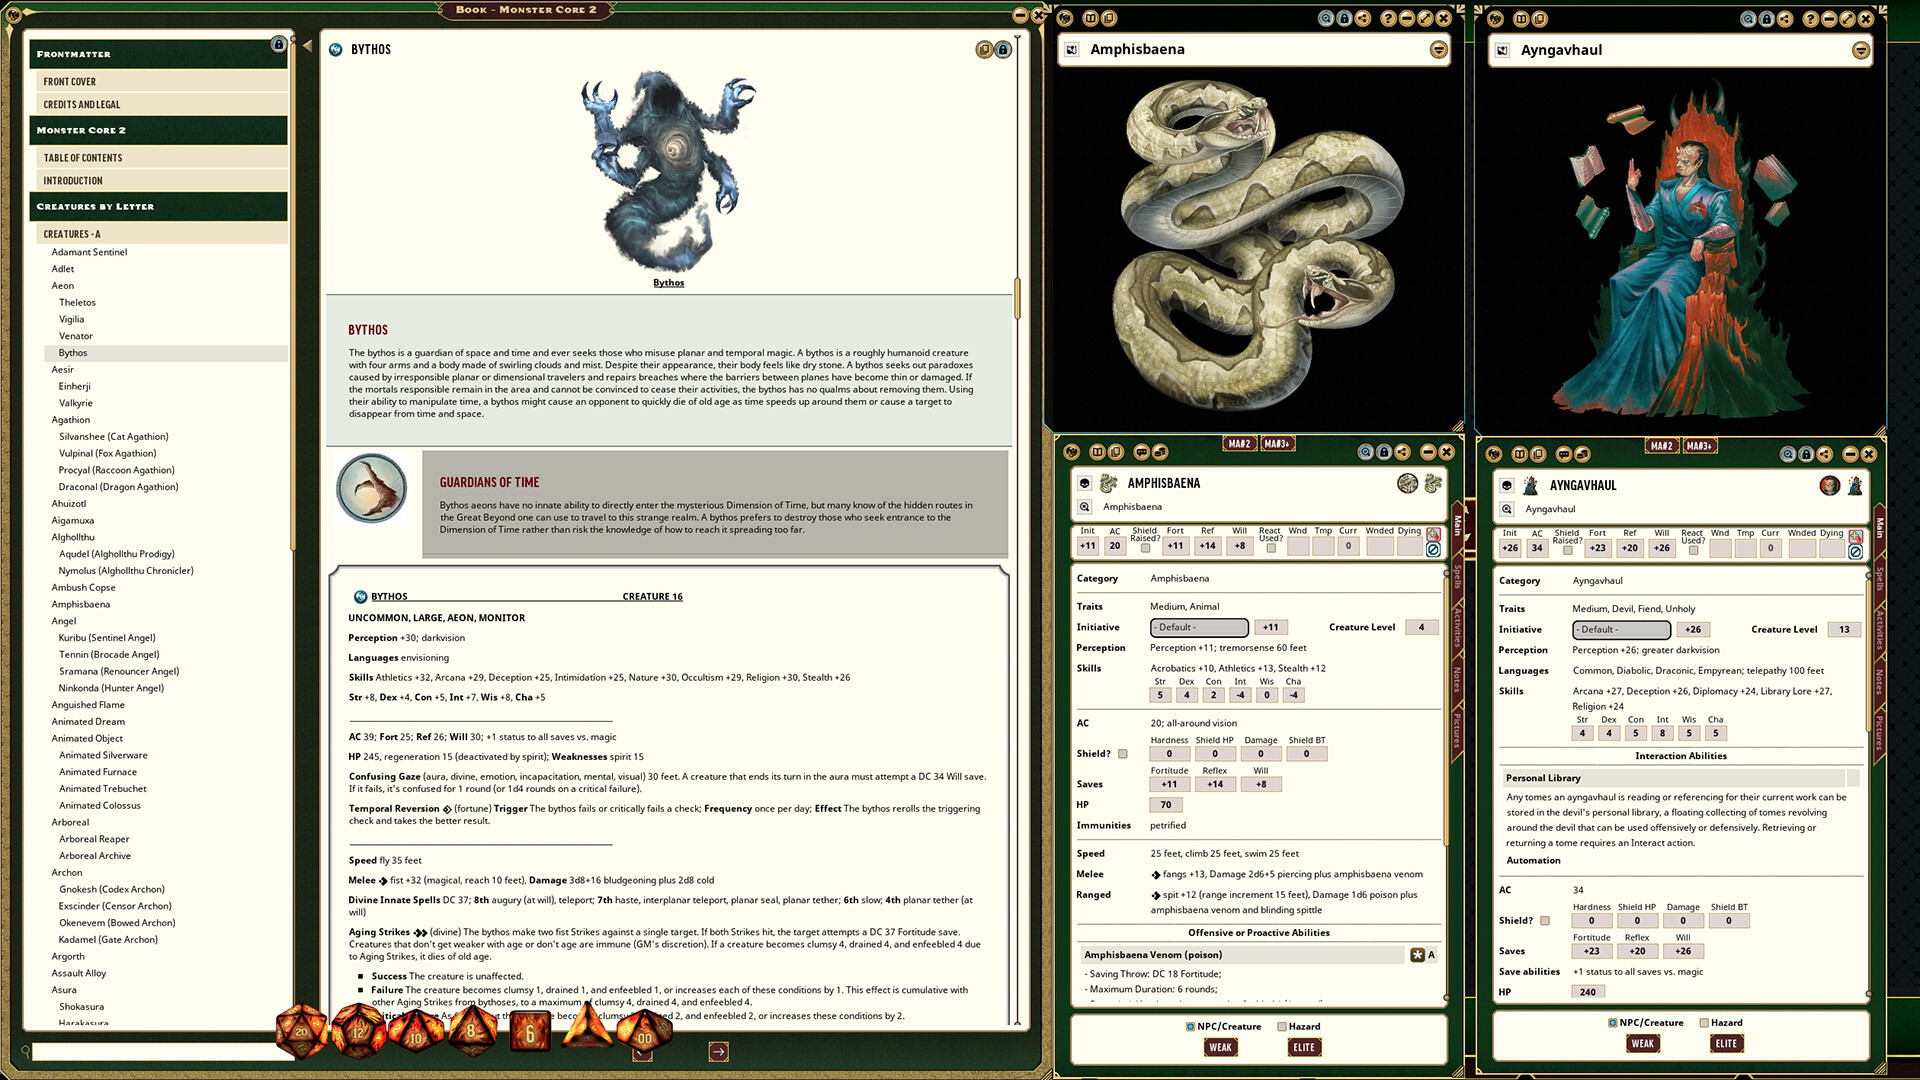Image resolution: width=1920 pixels, height=1080 pixels.
Task: Click the Bythos record icon in the book header
Action: 334,48
